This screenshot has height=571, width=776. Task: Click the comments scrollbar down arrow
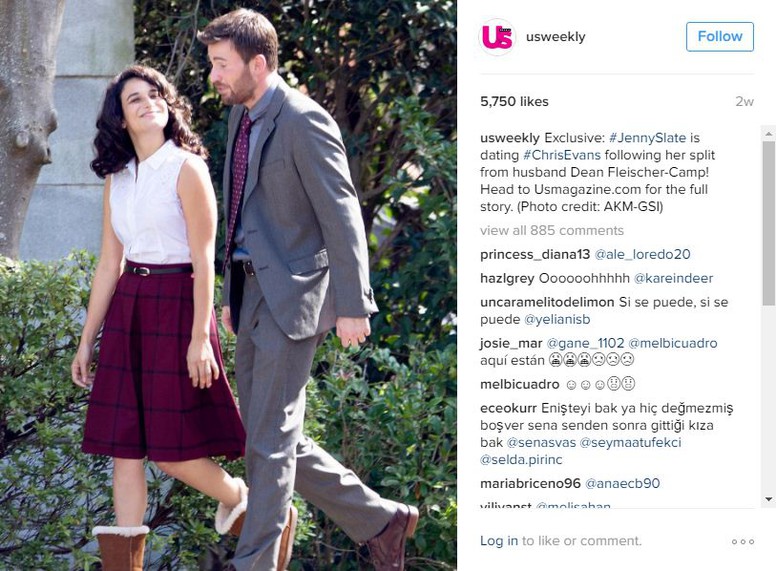[x=769, y=499]
